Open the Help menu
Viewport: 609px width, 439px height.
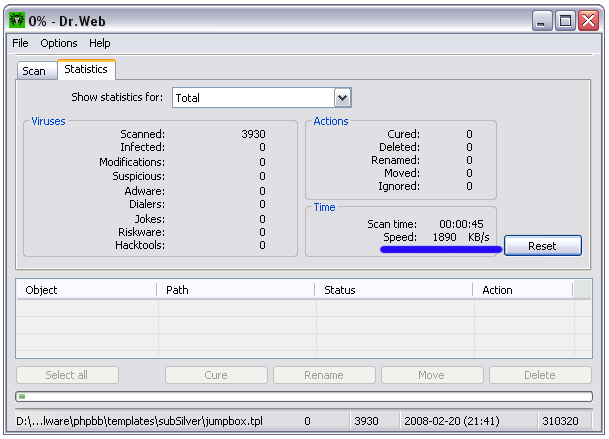(x=99, y=43)
